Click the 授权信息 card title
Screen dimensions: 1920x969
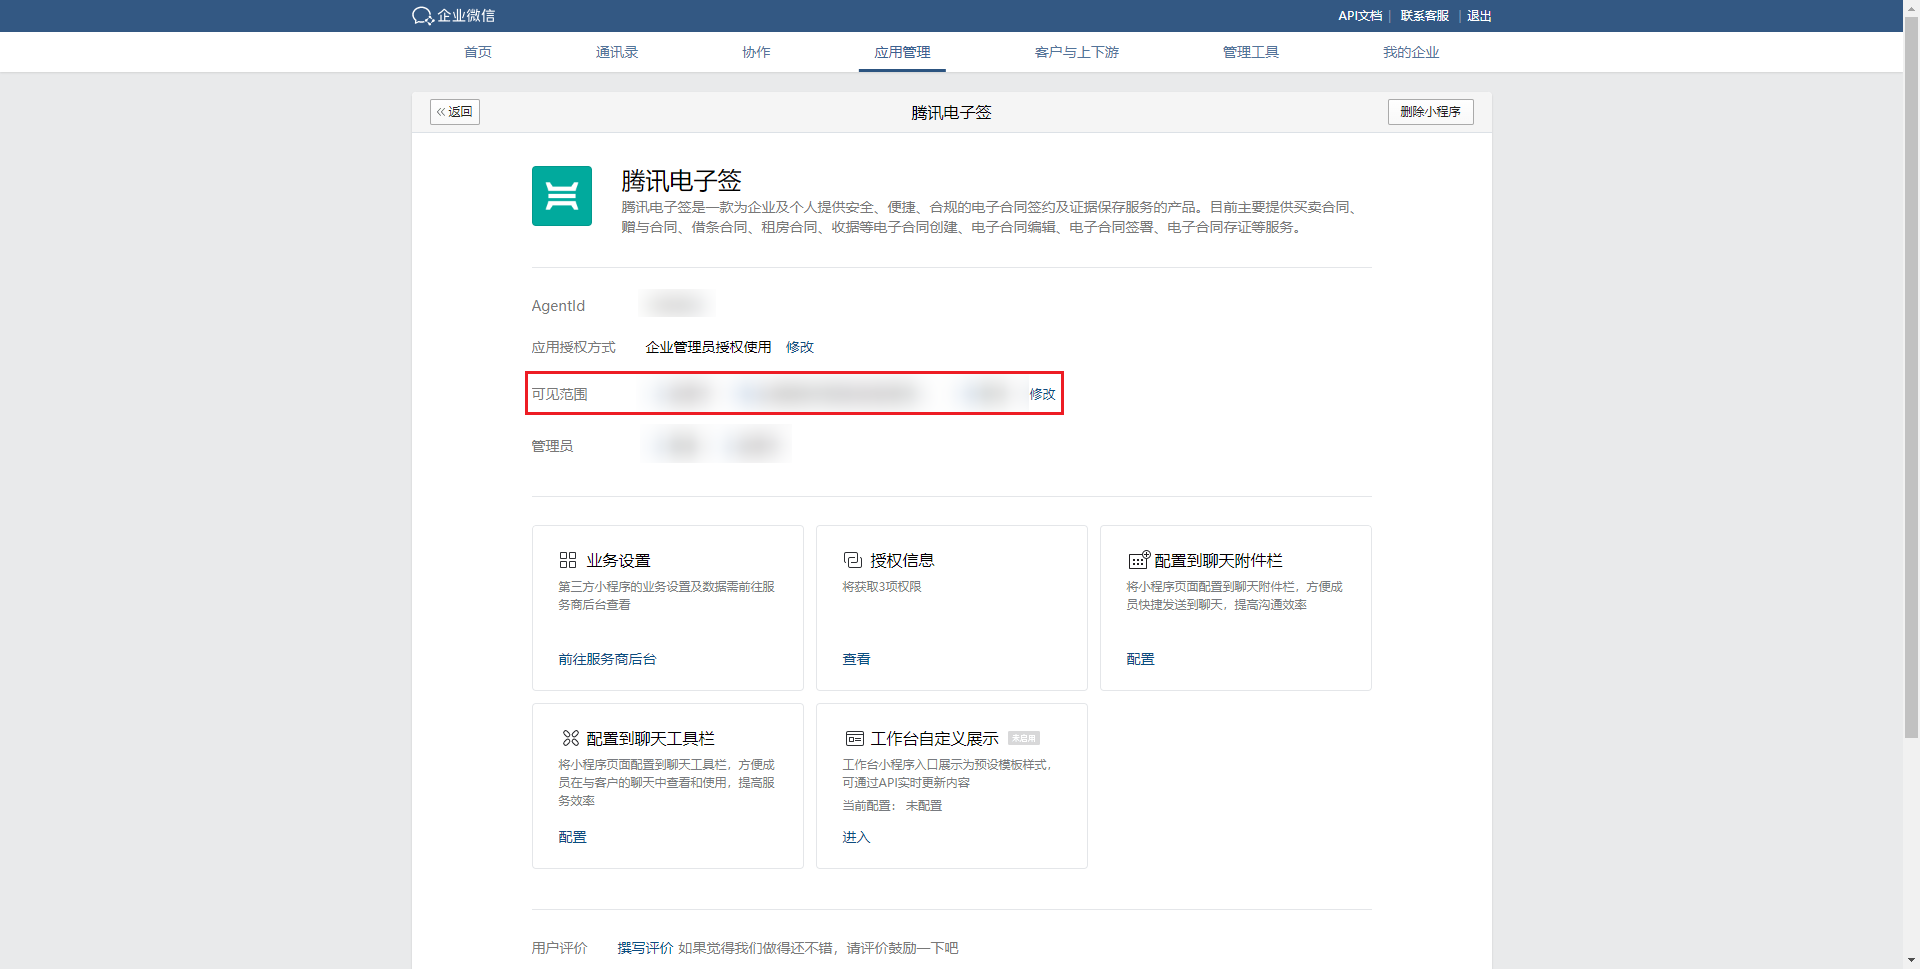pyautogui.click(x=902, y=560)
